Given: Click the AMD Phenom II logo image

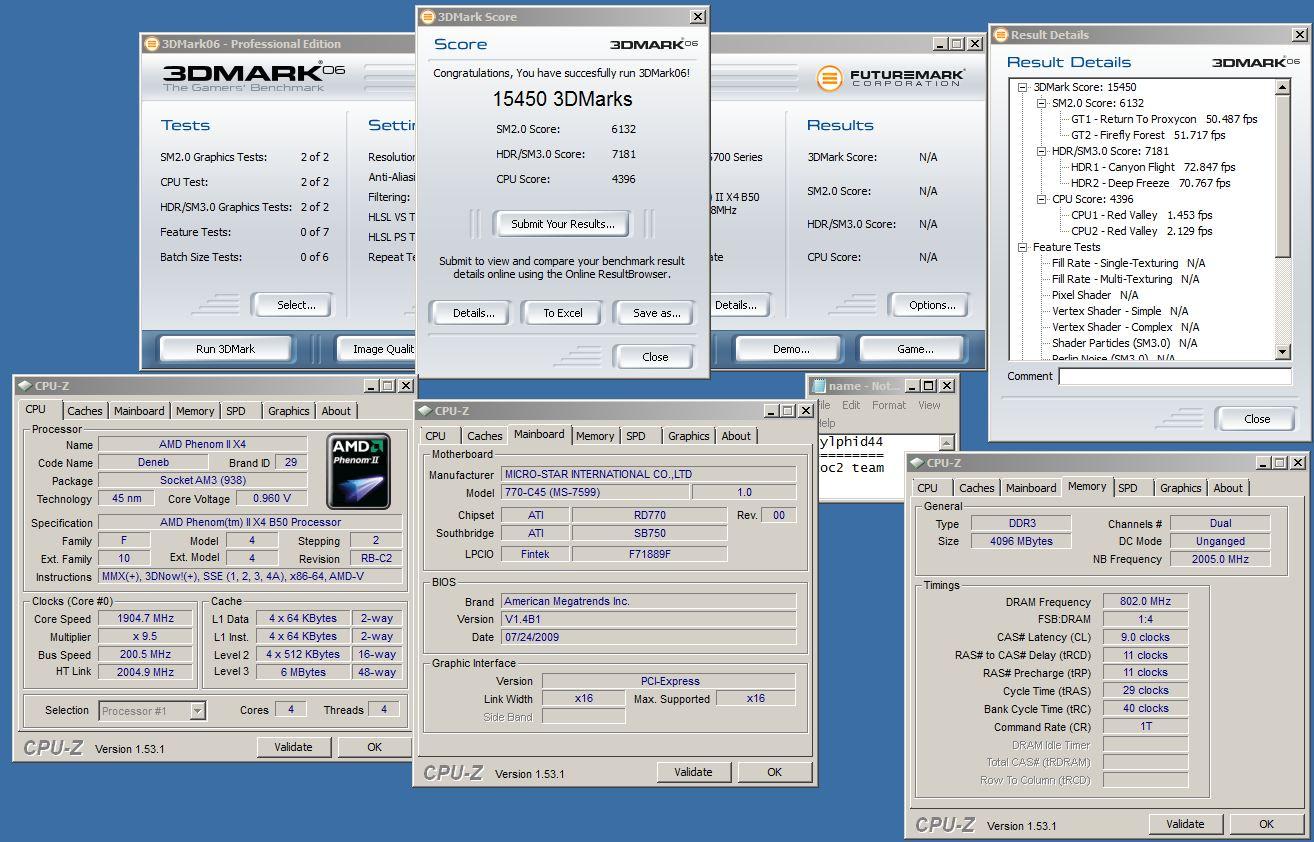Looking at the screenshot, I should [x=360, y=471].
